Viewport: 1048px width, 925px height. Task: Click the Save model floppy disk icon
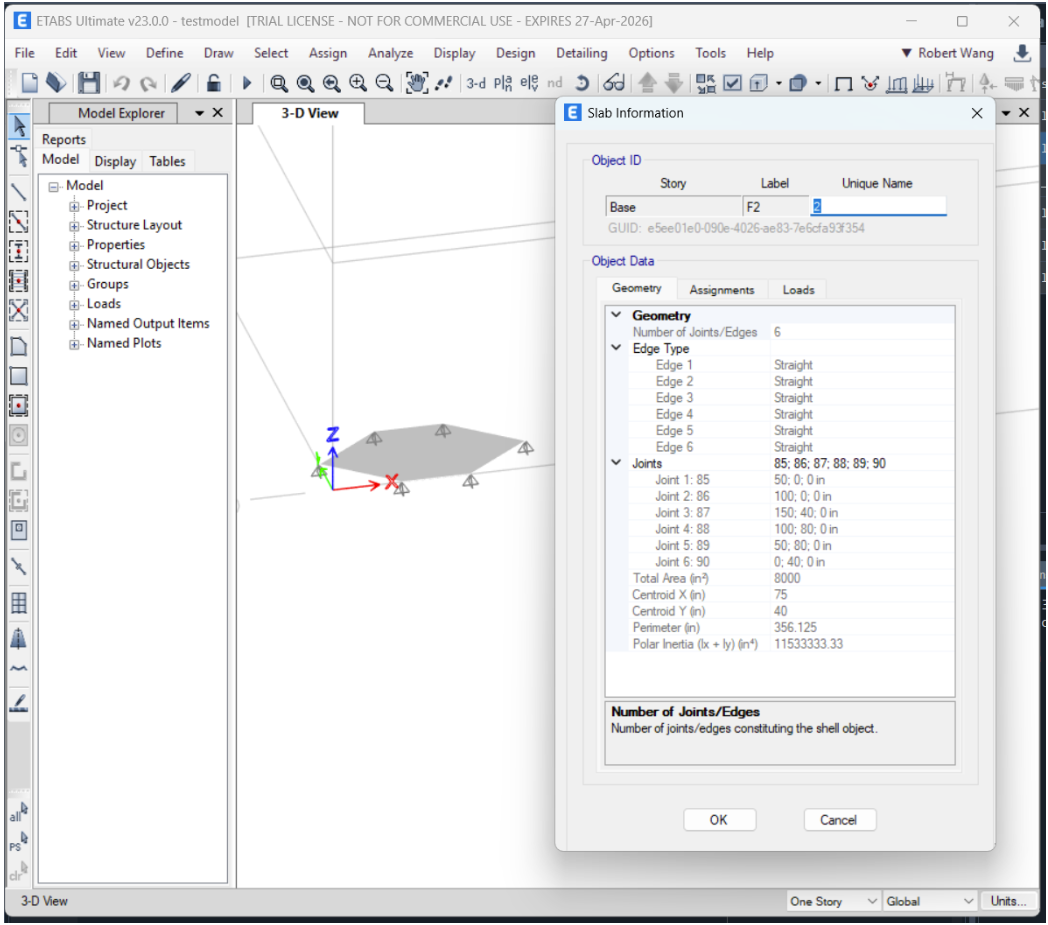point(89,84)
